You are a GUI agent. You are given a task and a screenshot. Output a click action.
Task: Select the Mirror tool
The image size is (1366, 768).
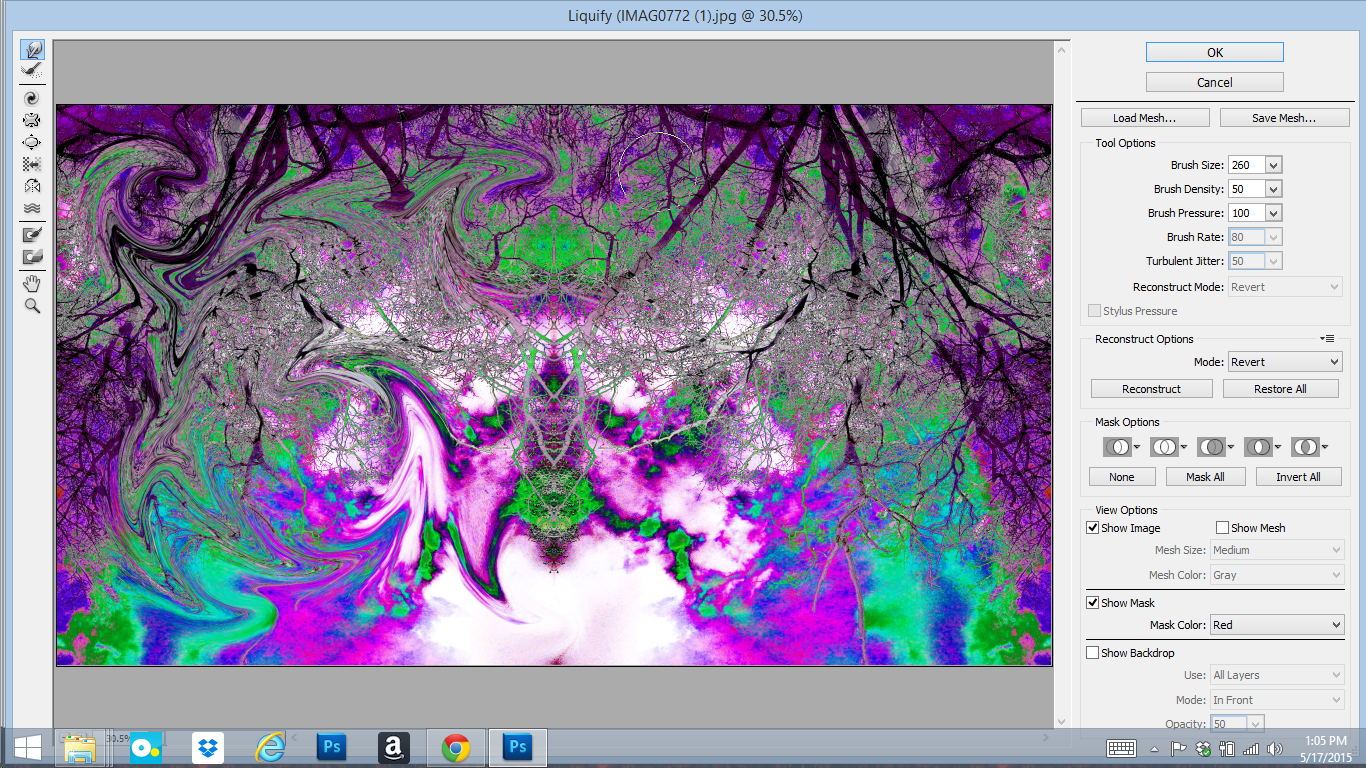point(32,186)
